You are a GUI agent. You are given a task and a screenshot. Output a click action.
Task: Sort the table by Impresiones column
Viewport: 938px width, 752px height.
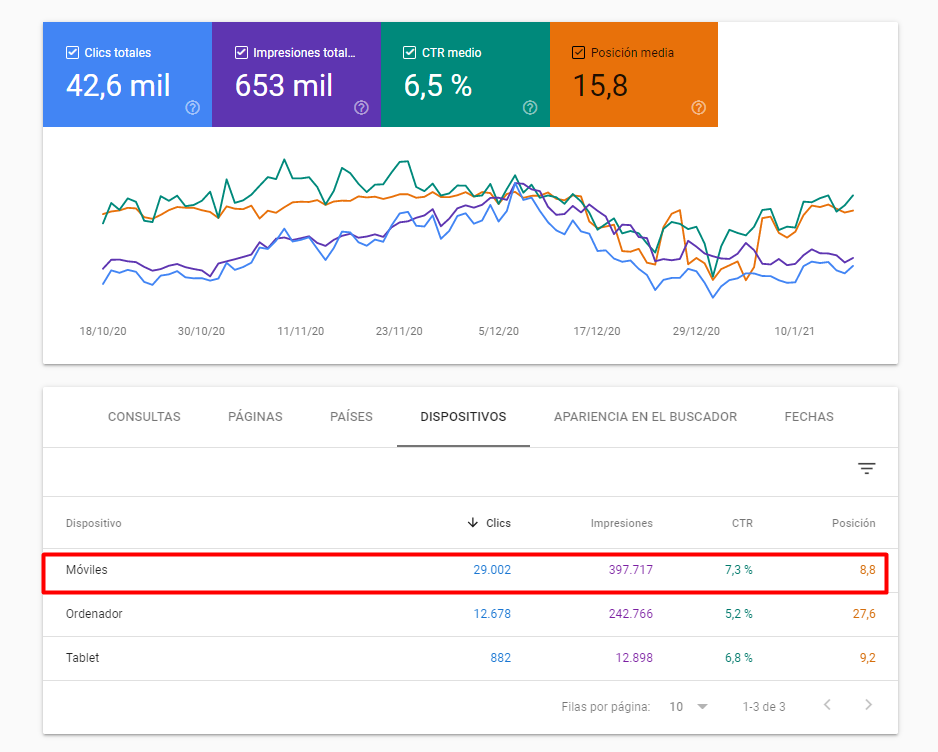coord(622,523)
